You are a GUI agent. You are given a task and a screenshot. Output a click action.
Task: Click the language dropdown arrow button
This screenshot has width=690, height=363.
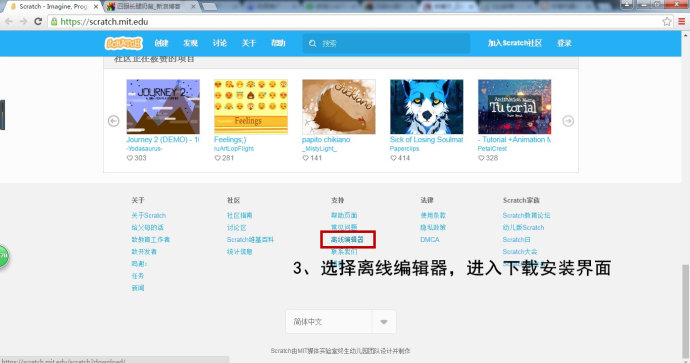(384, 322)
